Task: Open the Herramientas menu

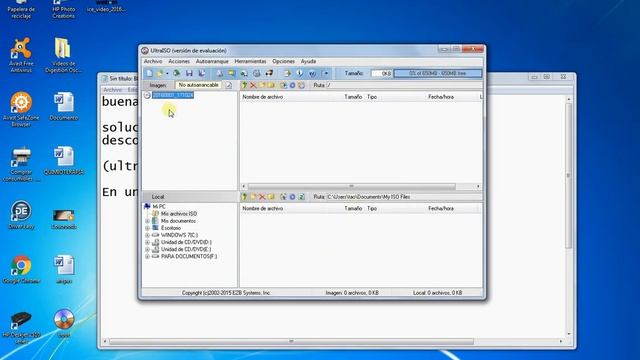Action: [x=250, y=61]
